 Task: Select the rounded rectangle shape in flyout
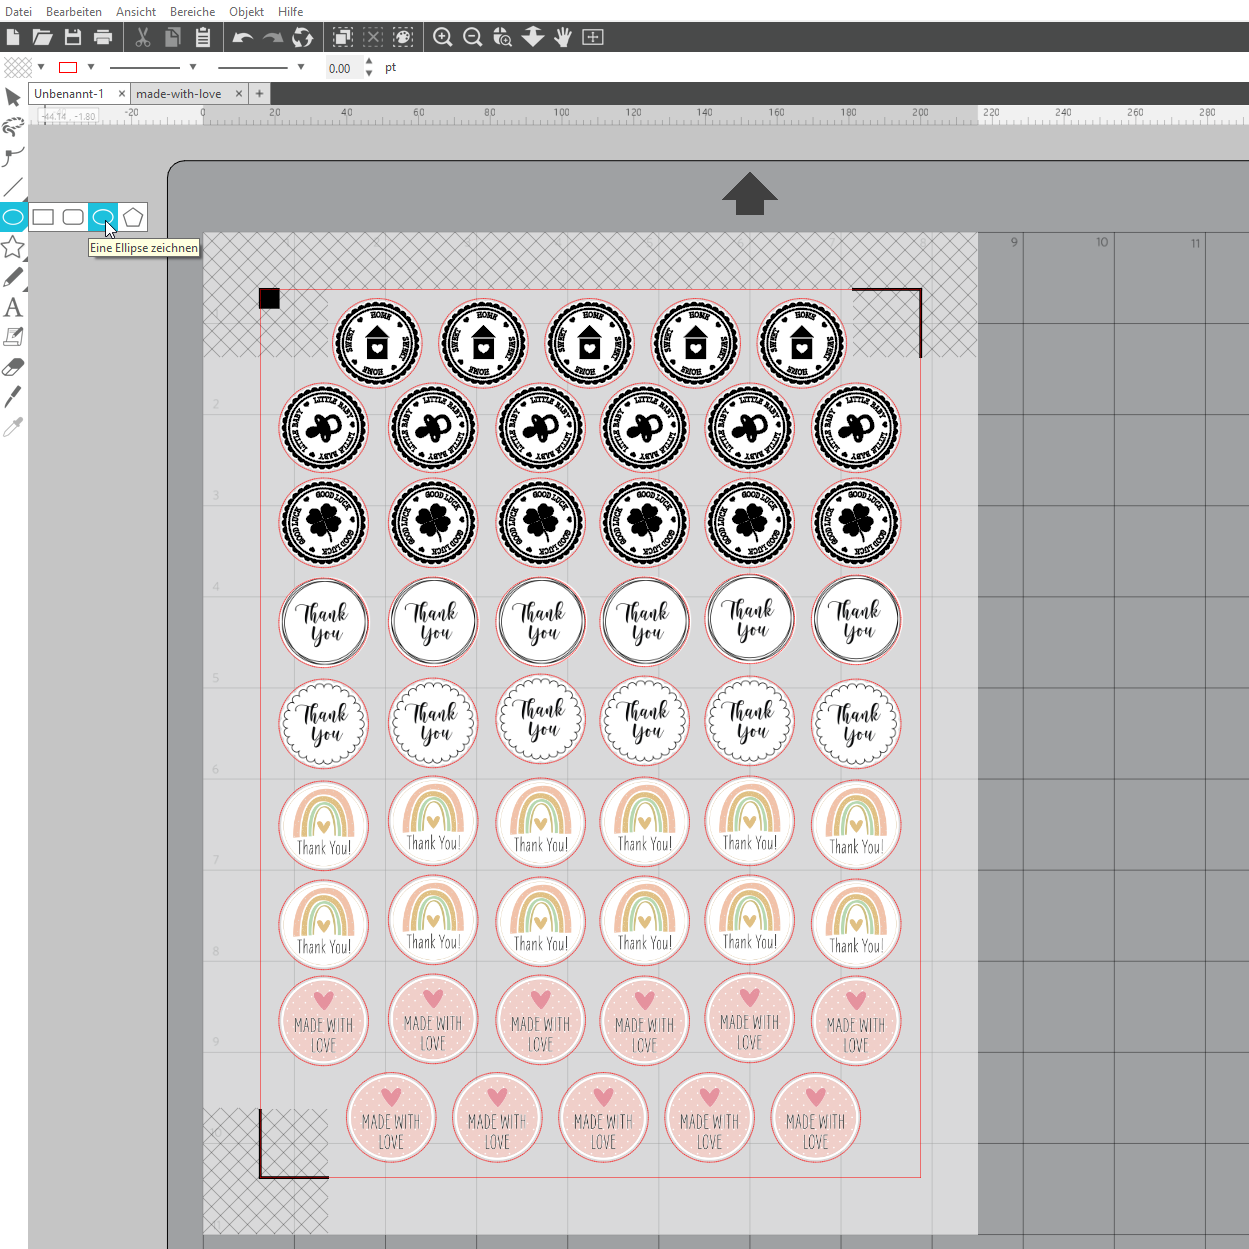click(73, 217)
